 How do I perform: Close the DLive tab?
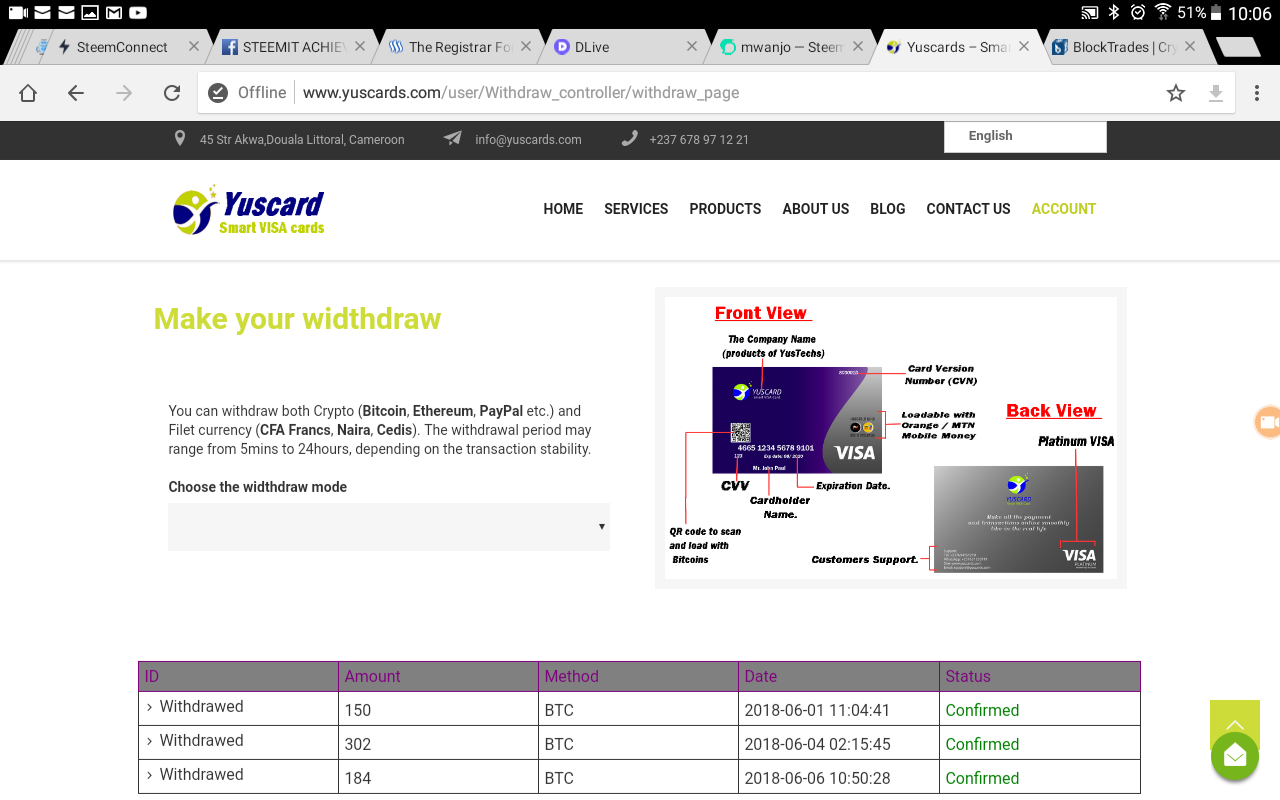click(x=692, y=46)
